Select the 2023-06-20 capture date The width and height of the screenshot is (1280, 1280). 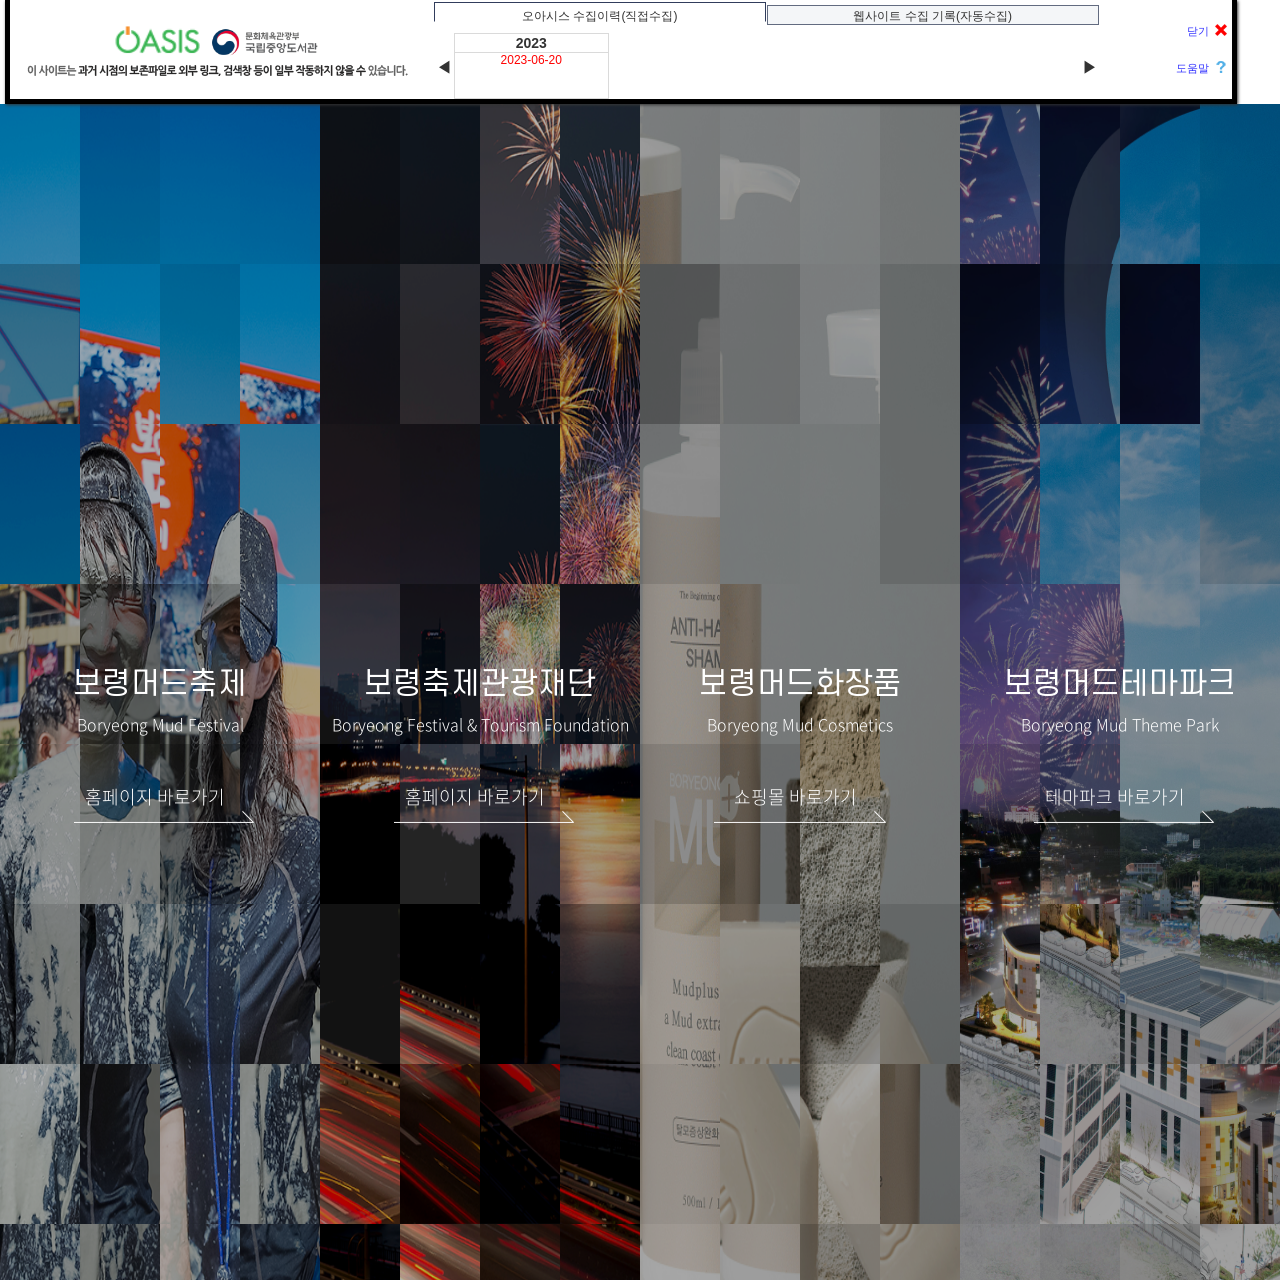[x=531, y=60]
